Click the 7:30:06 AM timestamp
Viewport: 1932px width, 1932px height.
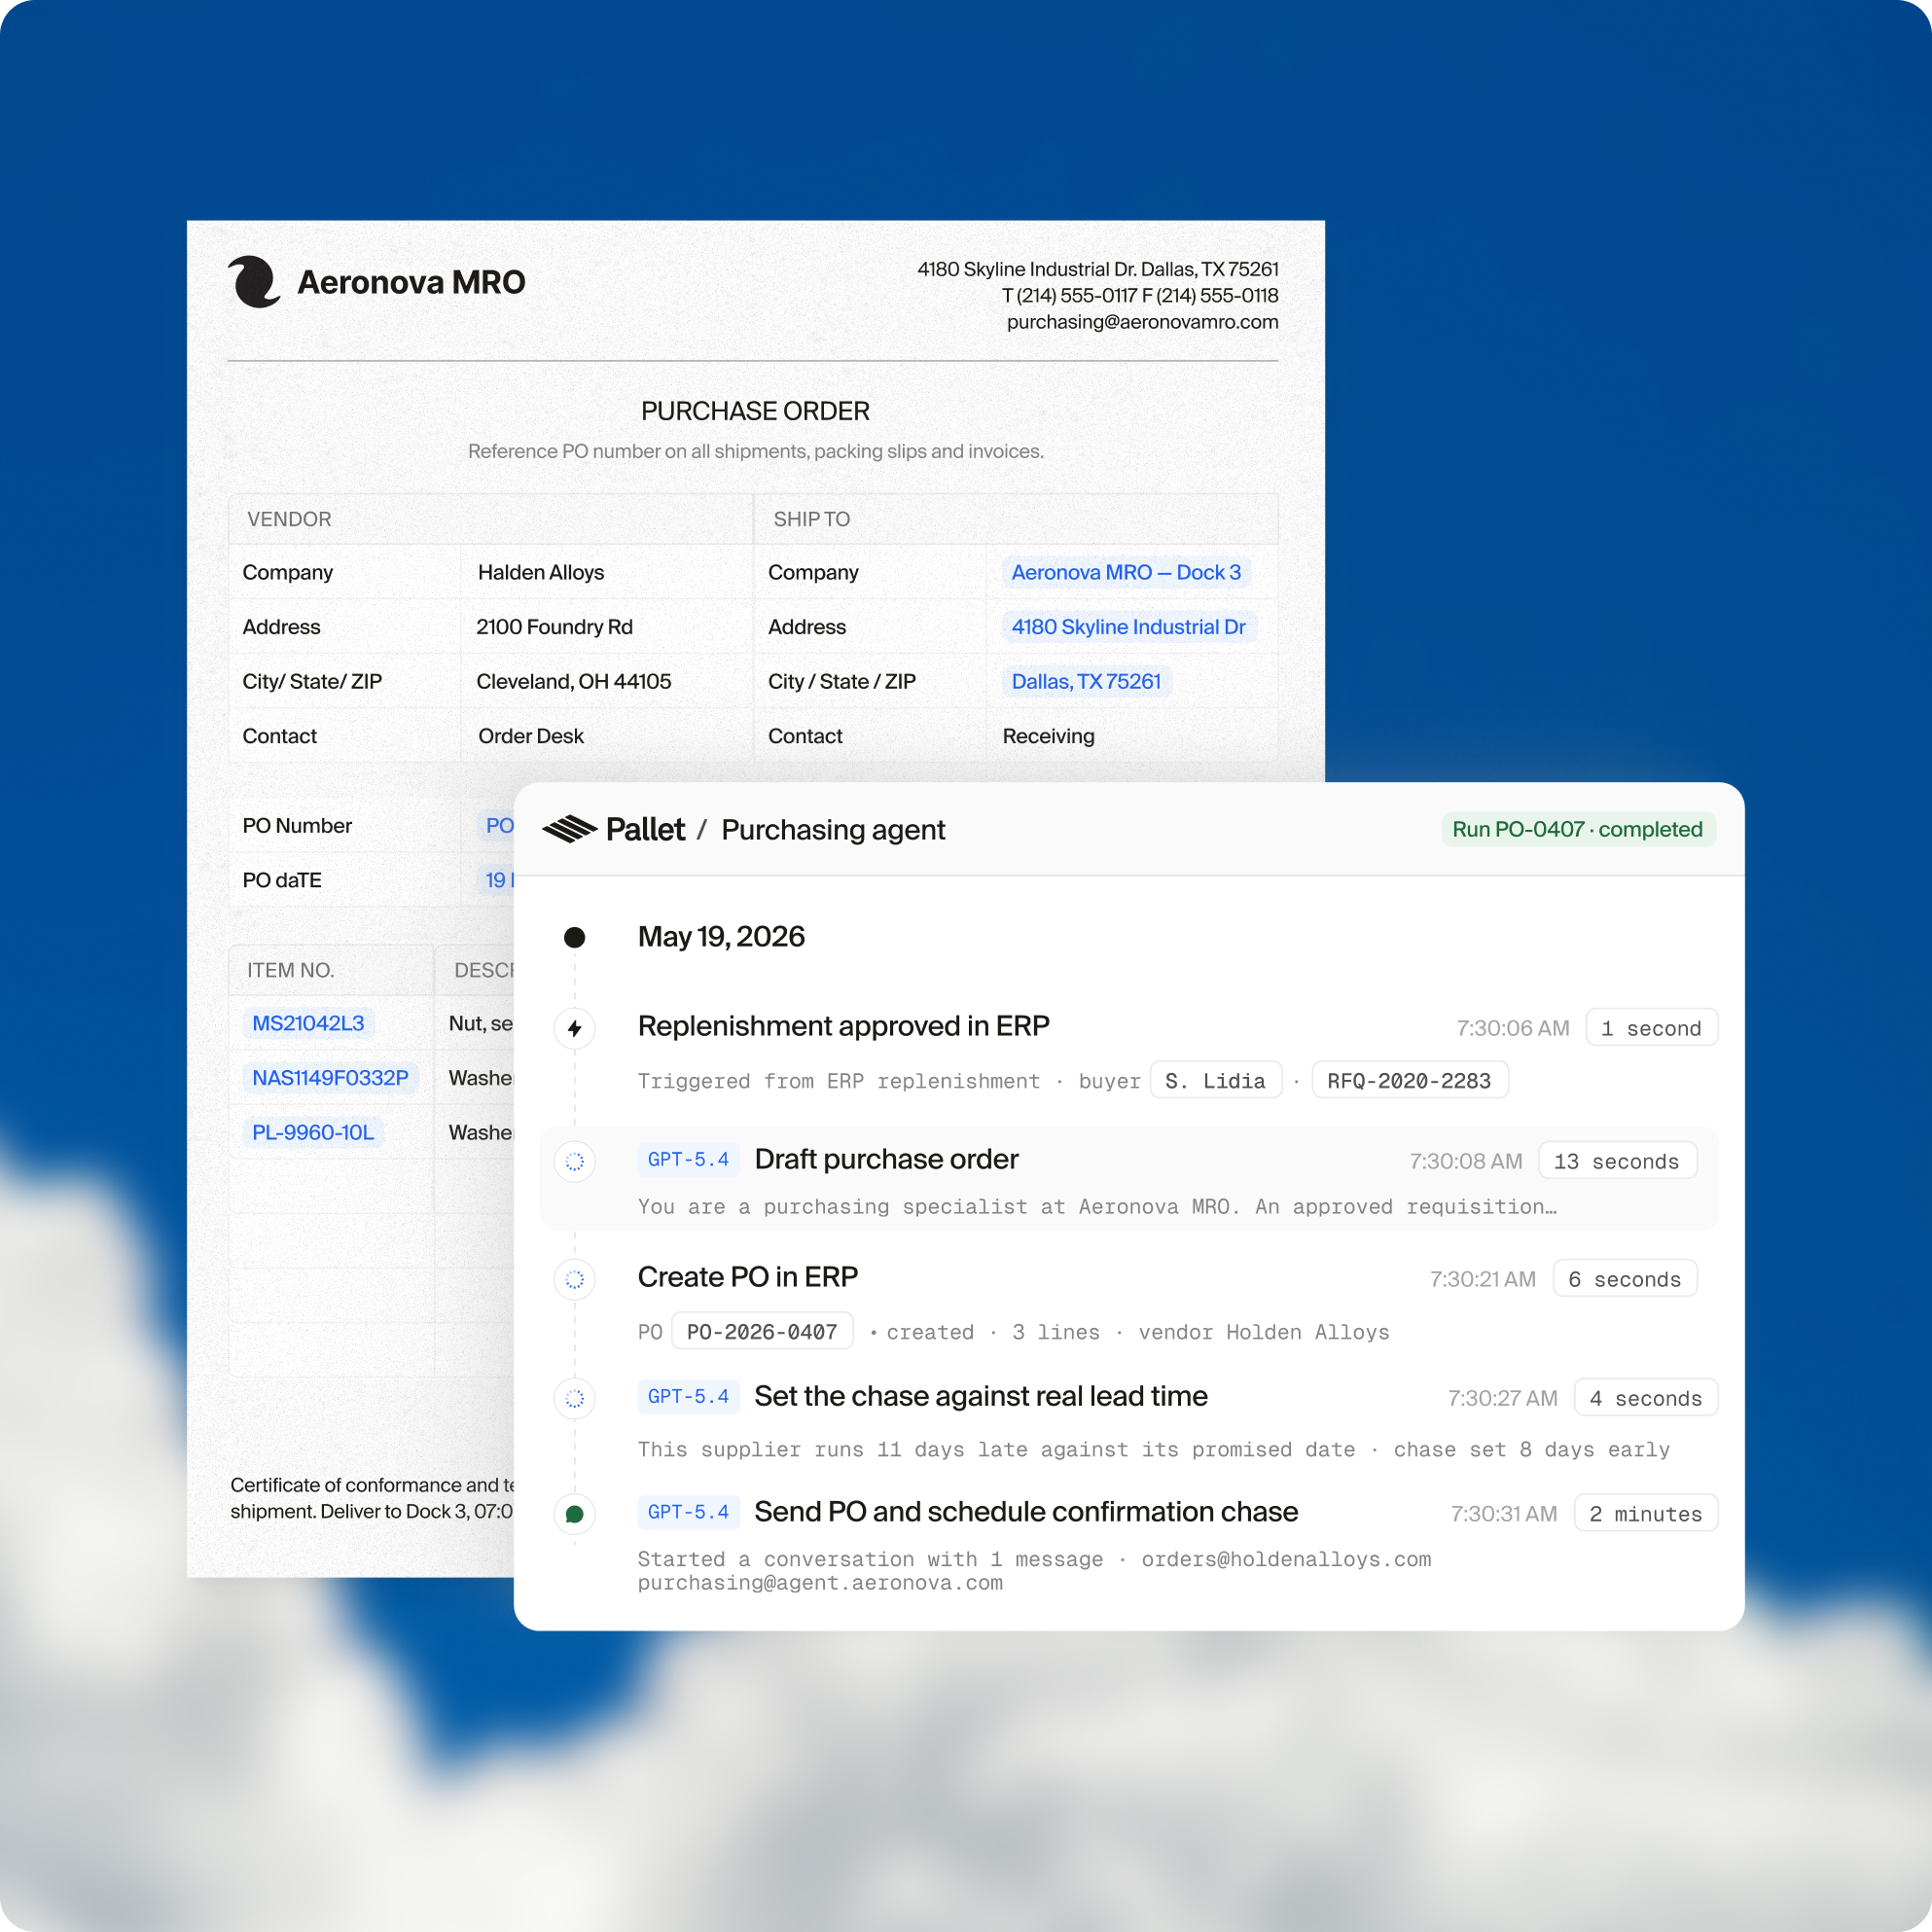click(x=1513, y=1028)
